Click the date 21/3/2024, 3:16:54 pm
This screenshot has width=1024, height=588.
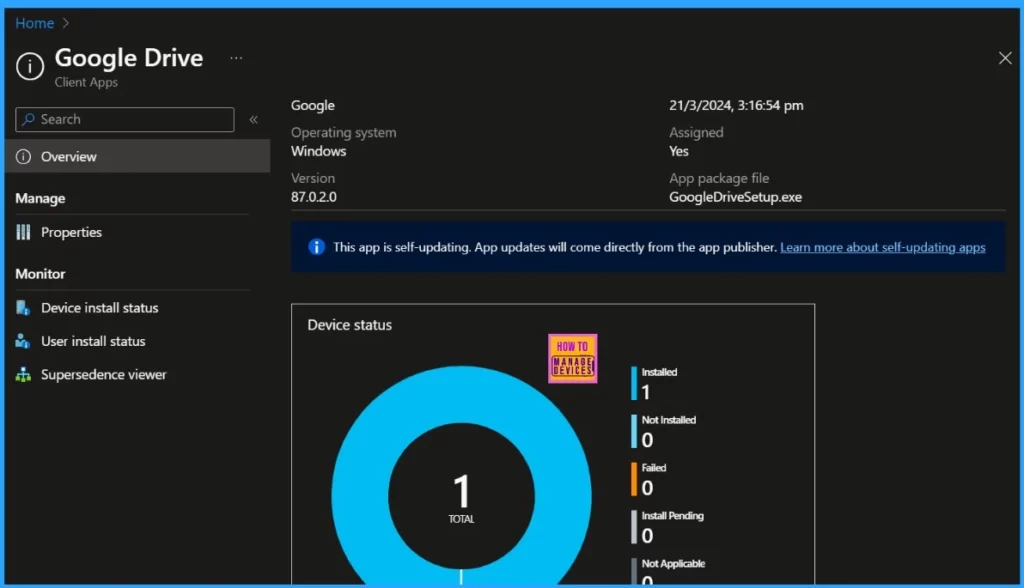pos(736,106)
